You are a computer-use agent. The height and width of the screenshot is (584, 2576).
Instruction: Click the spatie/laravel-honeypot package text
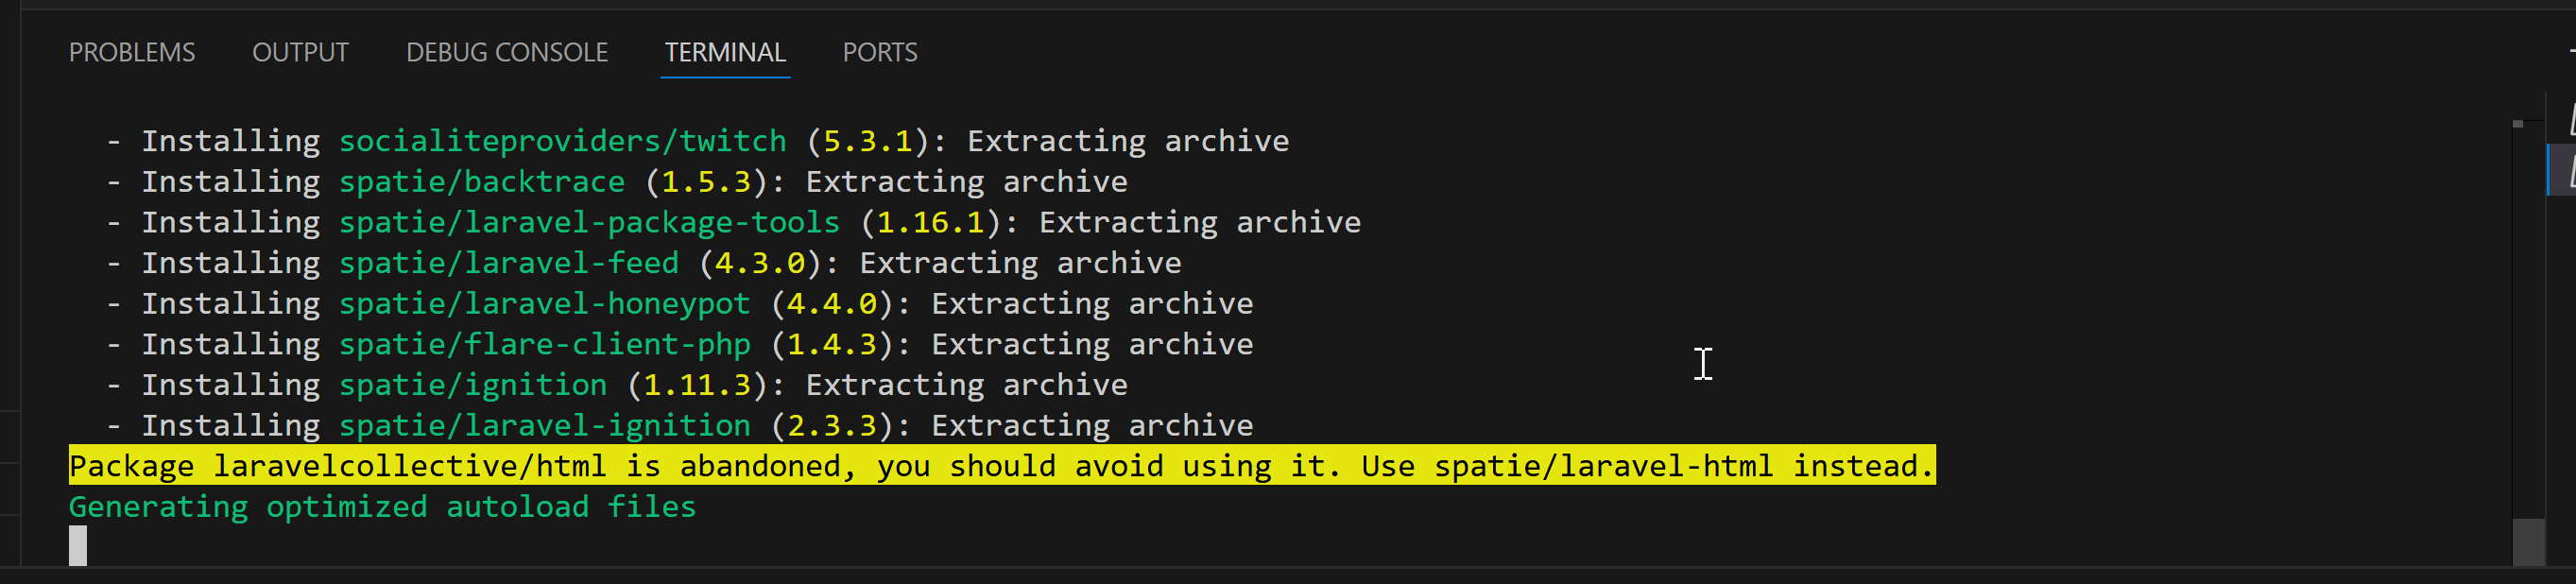click(544, 304)
